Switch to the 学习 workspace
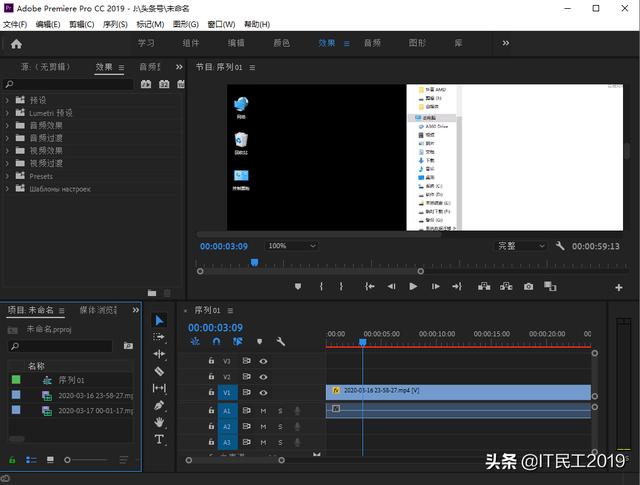This screenshot has height=485, width=640. [x=146, y=43]
